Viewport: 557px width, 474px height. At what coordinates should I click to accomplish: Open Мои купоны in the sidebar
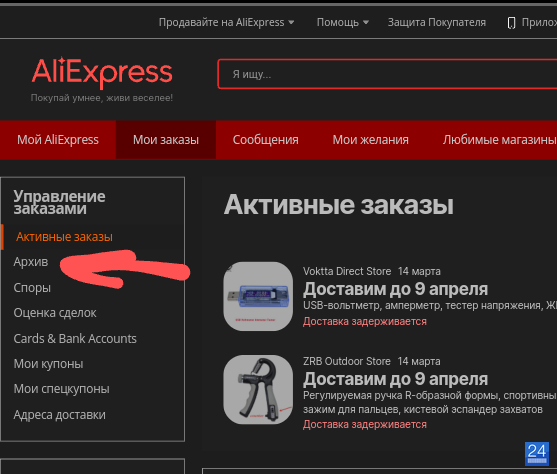point(48,364)
